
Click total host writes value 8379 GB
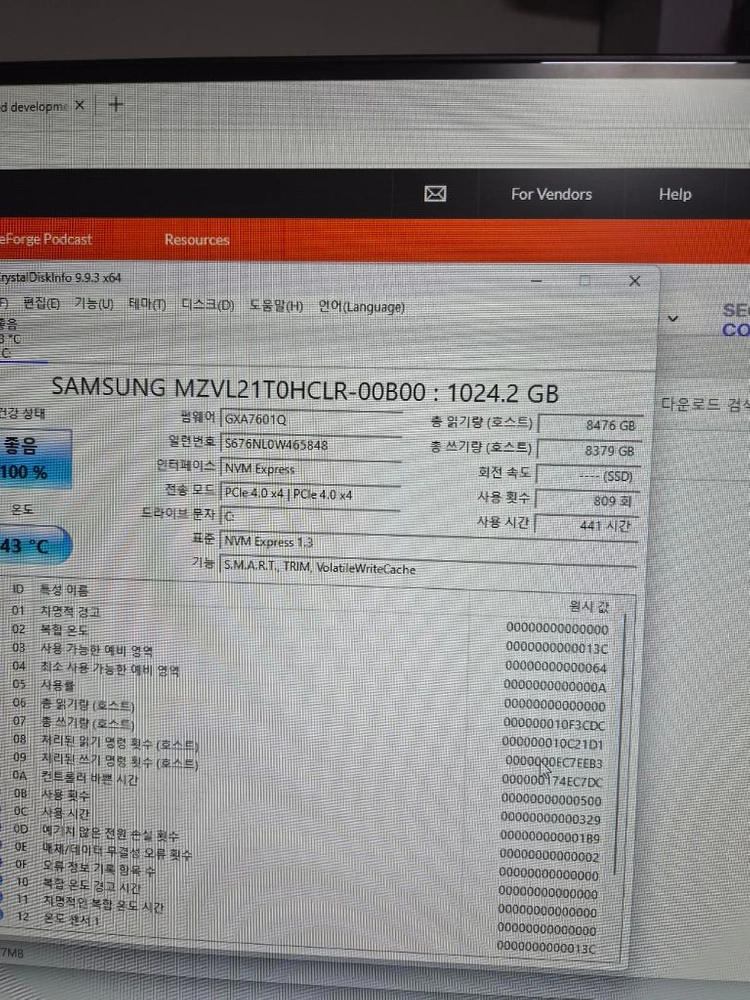[x=589, y=450]
